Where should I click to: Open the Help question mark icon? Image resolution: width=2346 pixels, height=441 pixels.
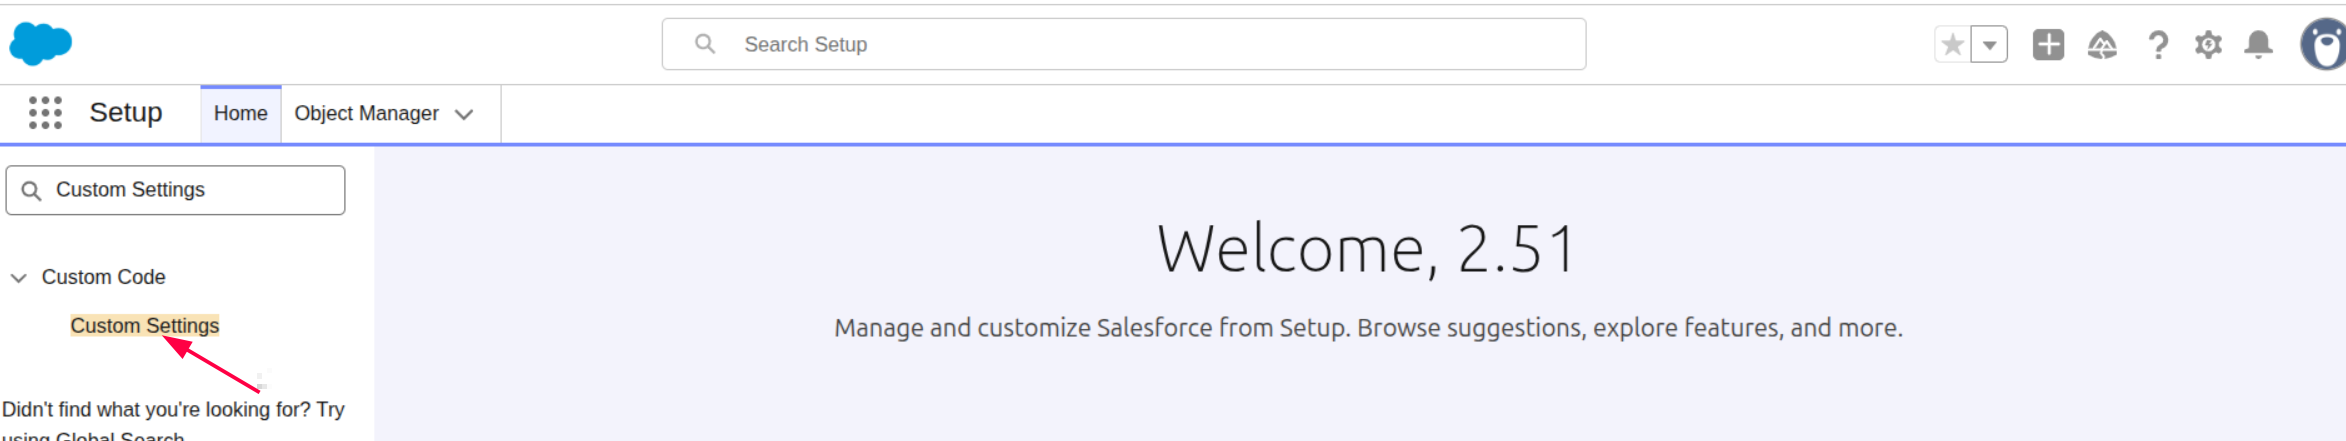coord(2158,45)
